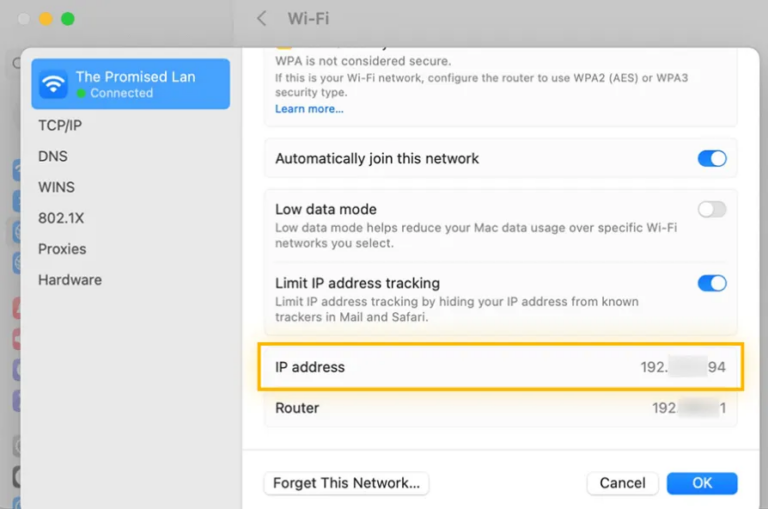
Task: Go back using the chevron beside Wi-Fi
Action: point(262,19)
